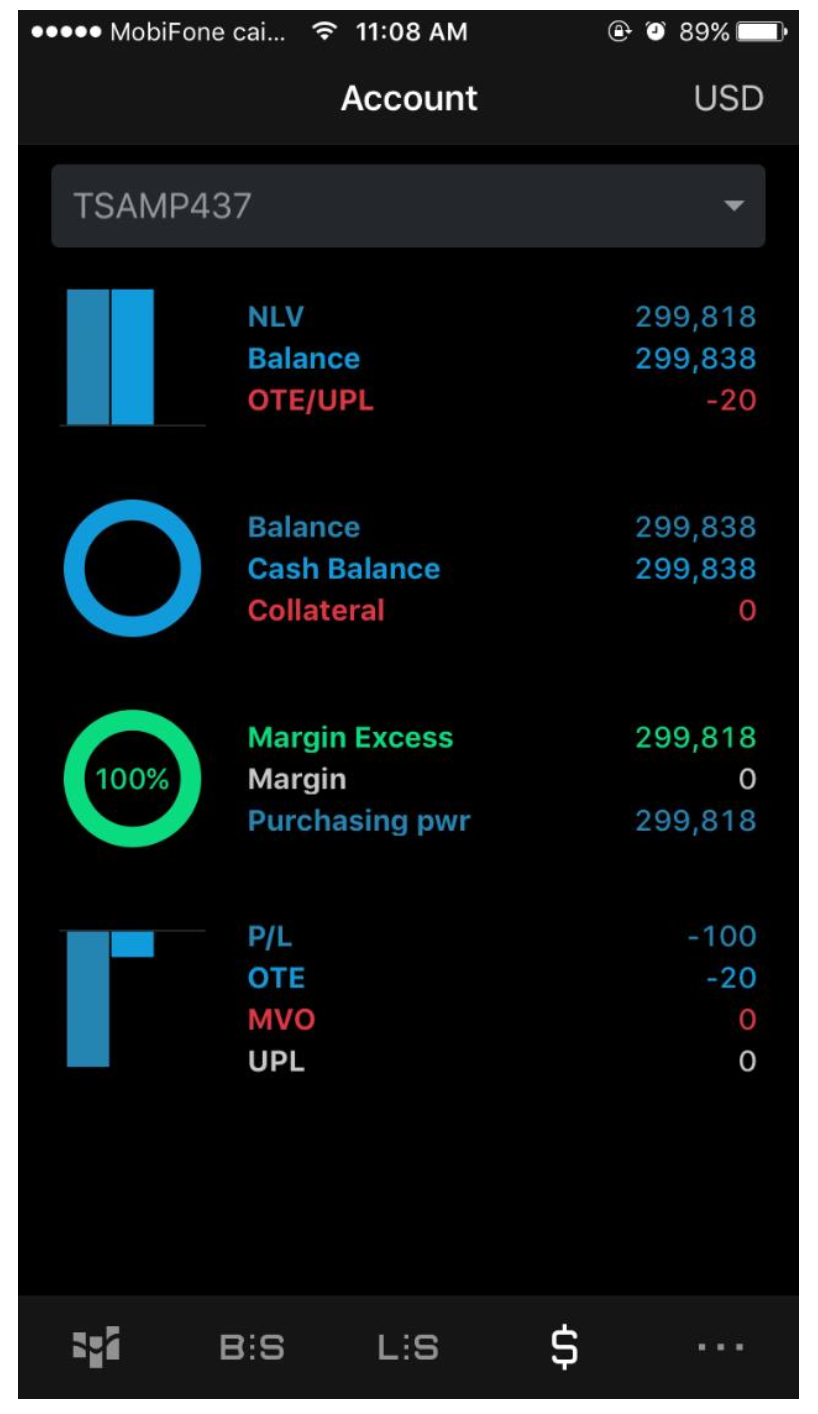Image resolution: width=818 pixels, height=1414 pixels.
Task: Tap the P/L bar chart icon
Action: (111, 997)
